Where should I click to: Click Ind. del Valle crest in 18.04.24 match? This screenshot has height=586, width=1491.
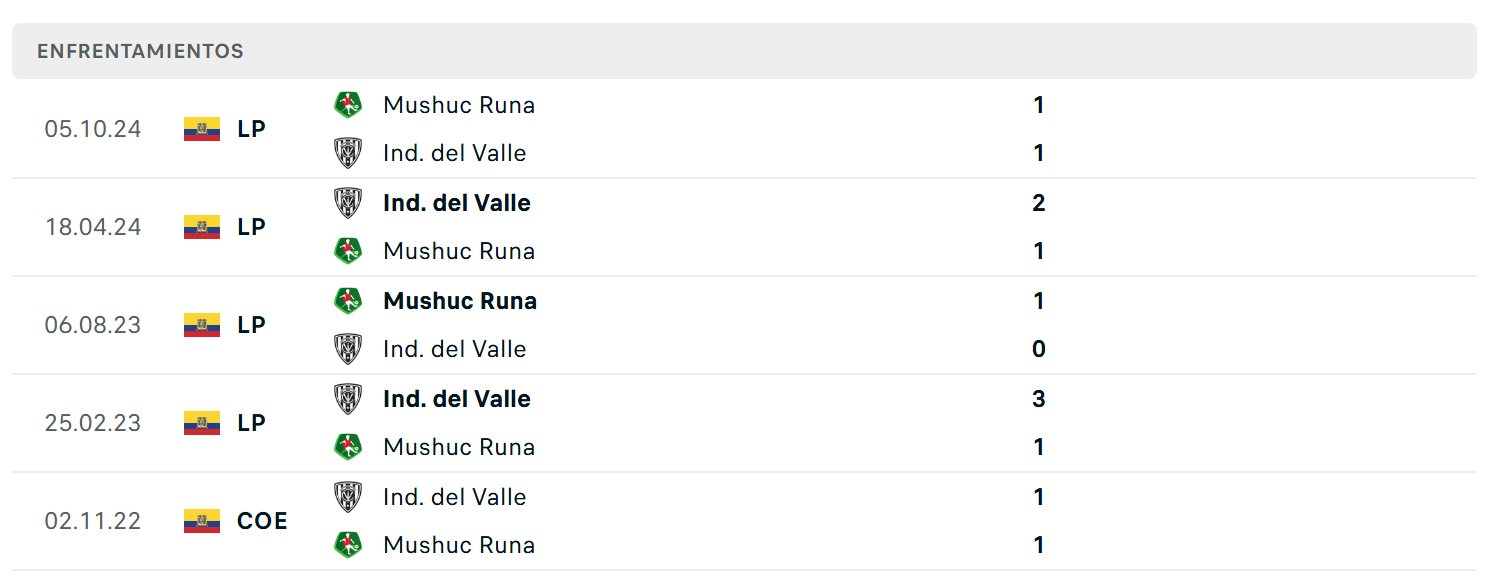[x=348, y=203]
